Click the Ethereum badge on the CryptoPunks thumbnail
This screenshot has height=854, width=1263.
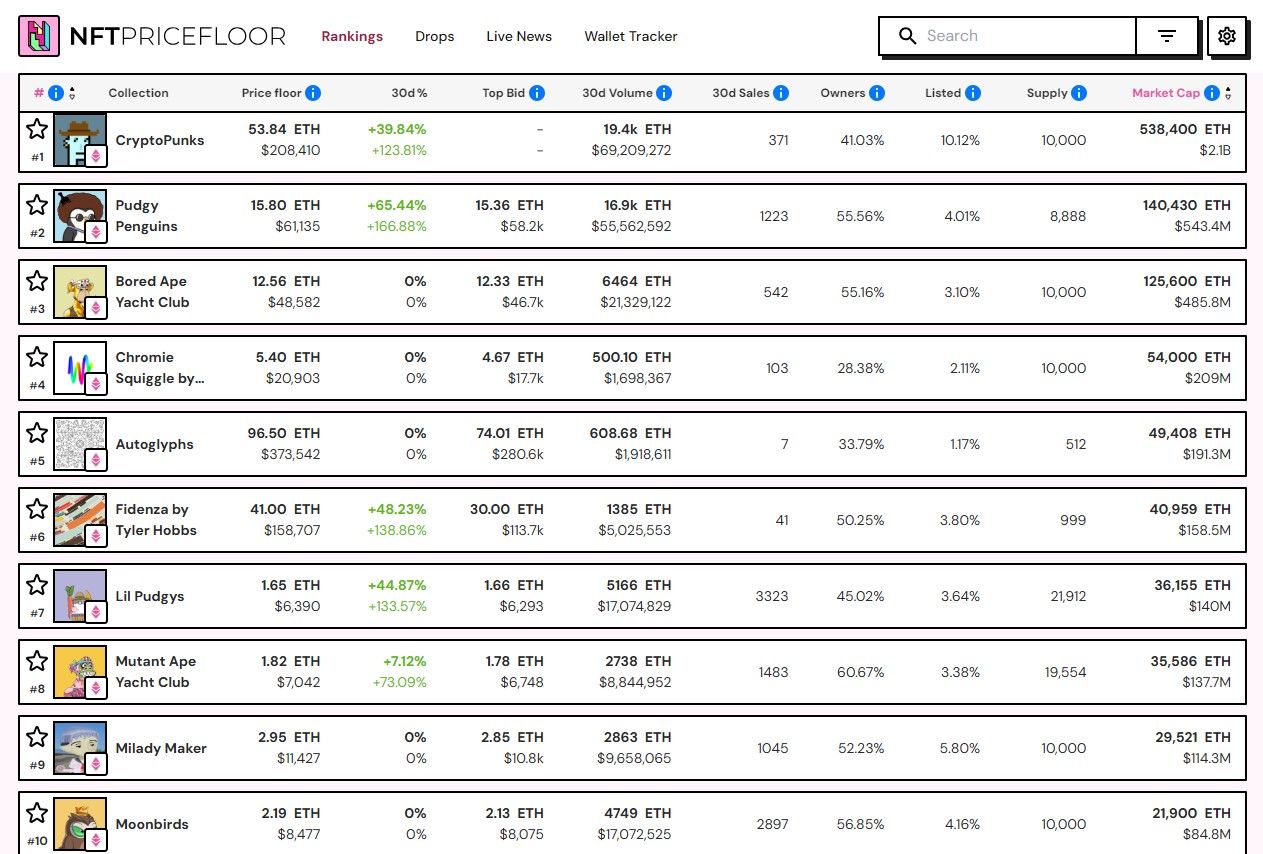[x=95, y=156]
